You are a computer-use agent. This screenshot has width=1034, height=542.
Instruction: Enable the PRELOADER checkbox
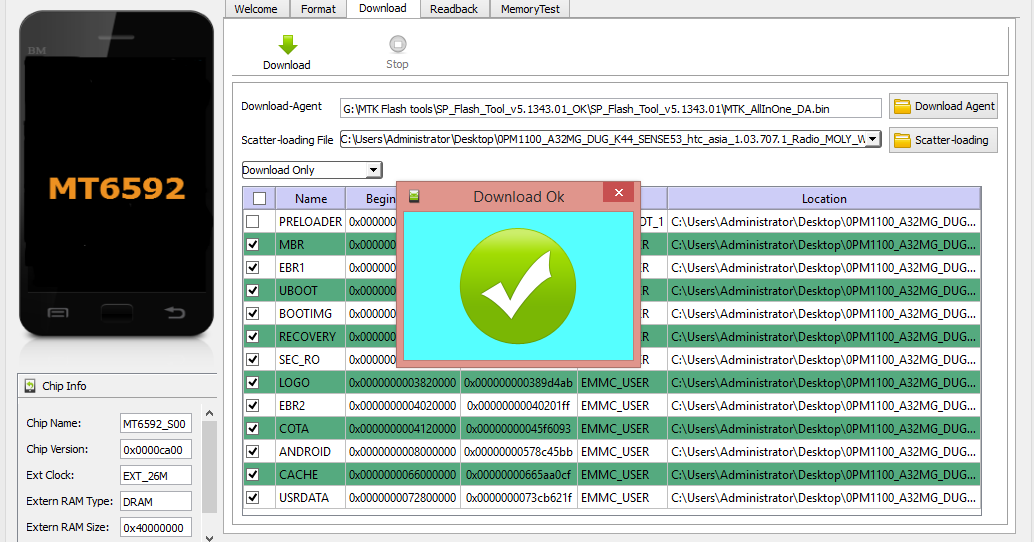coord(253,222)
